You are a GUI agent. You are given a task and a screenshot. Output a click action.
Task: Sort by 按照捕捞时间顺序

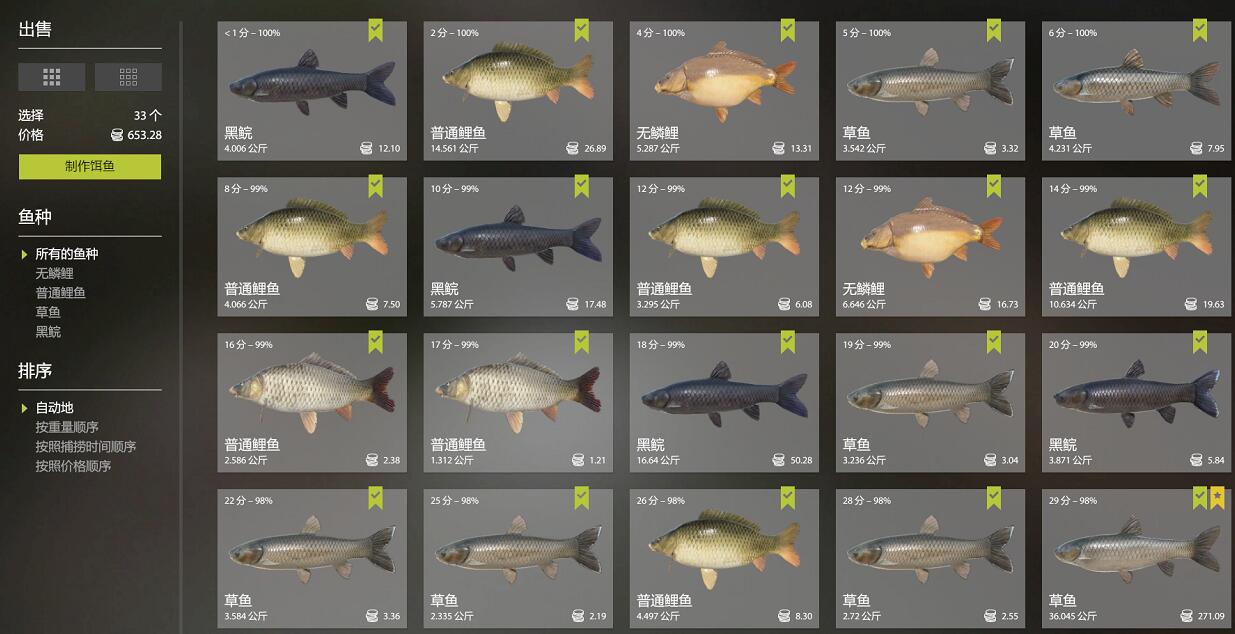(86, 447)
